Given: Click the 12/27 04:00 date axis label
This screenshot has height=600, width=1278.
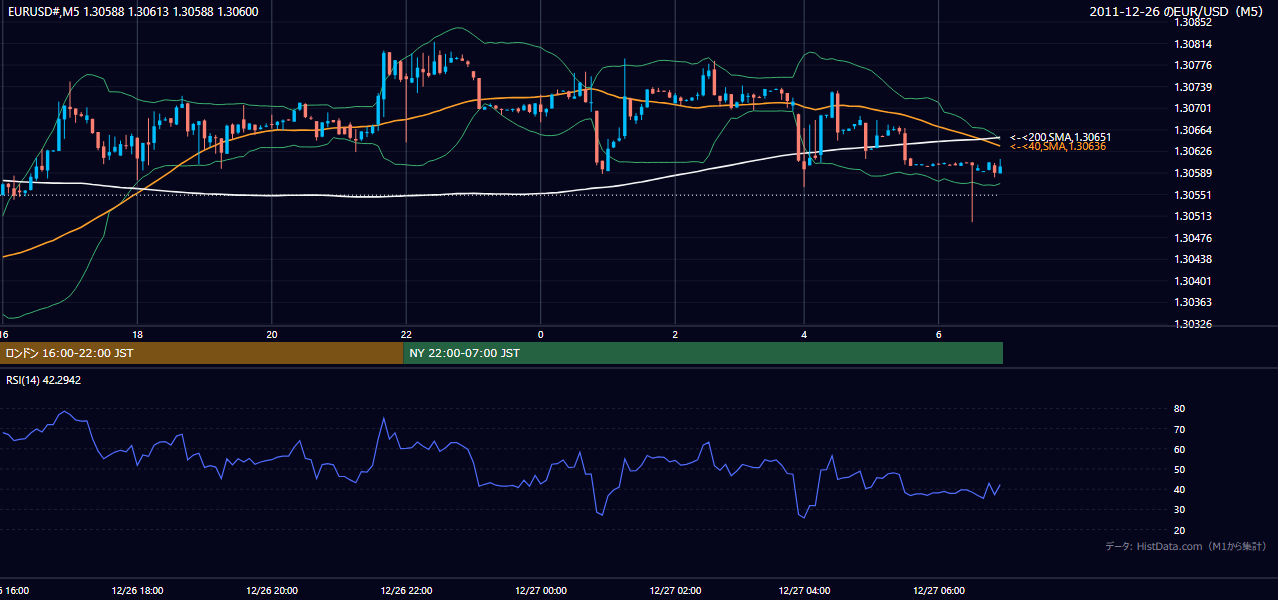Looking at the screenshot, I should click(x=805, y=590).
